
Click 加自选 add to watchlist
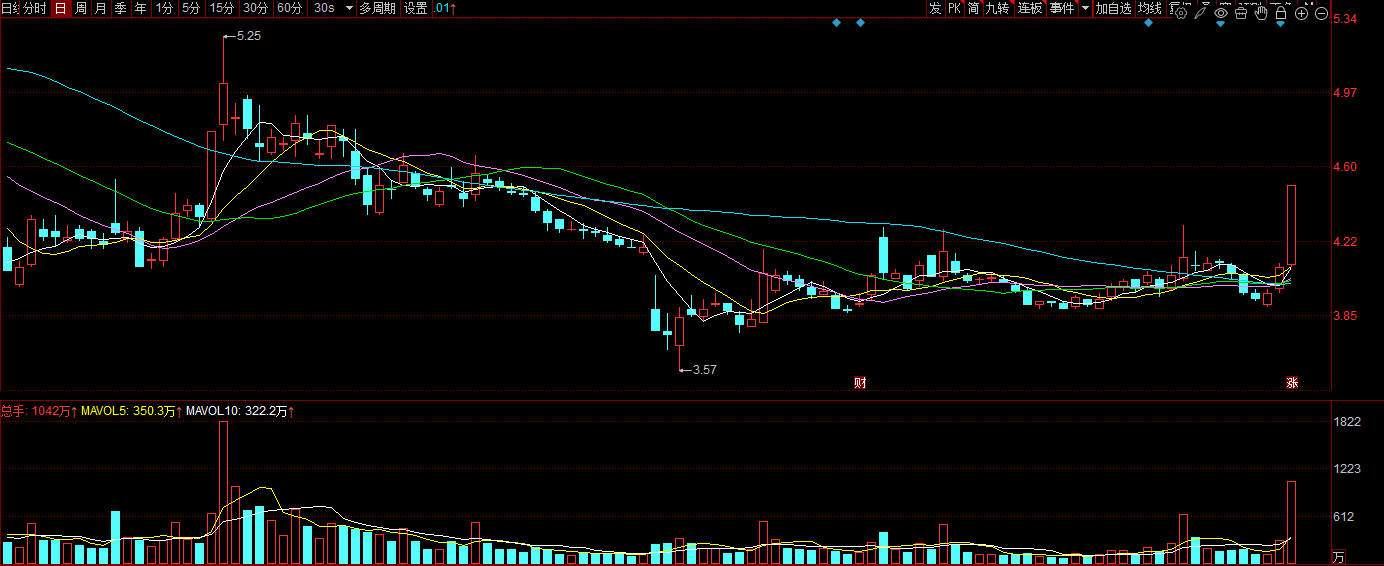(1113, 8)
